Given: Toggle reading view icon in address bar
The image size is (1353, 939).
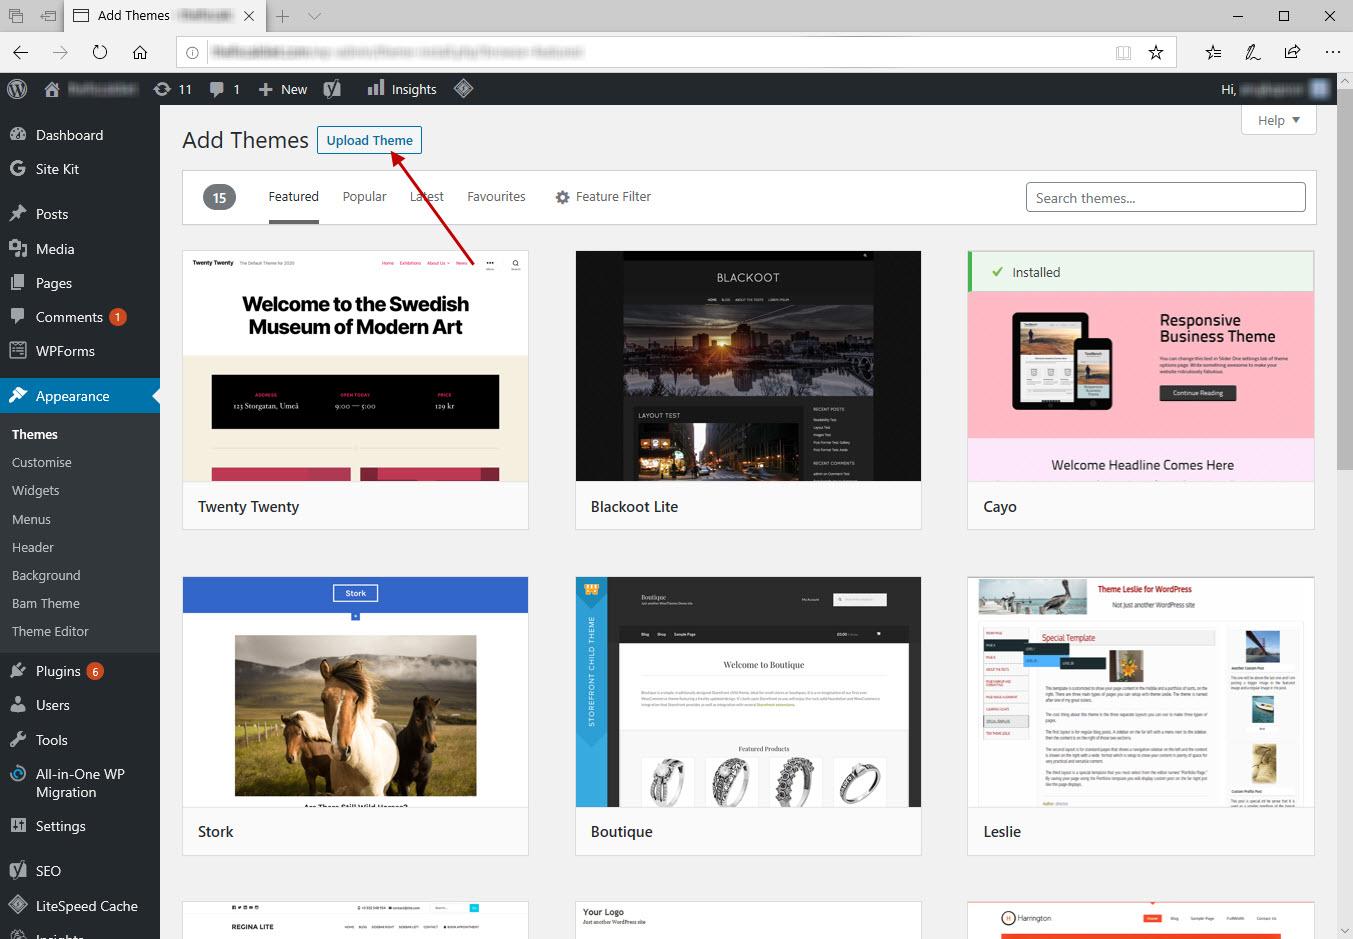Looking at the screenshot, I should [1123, 52].
